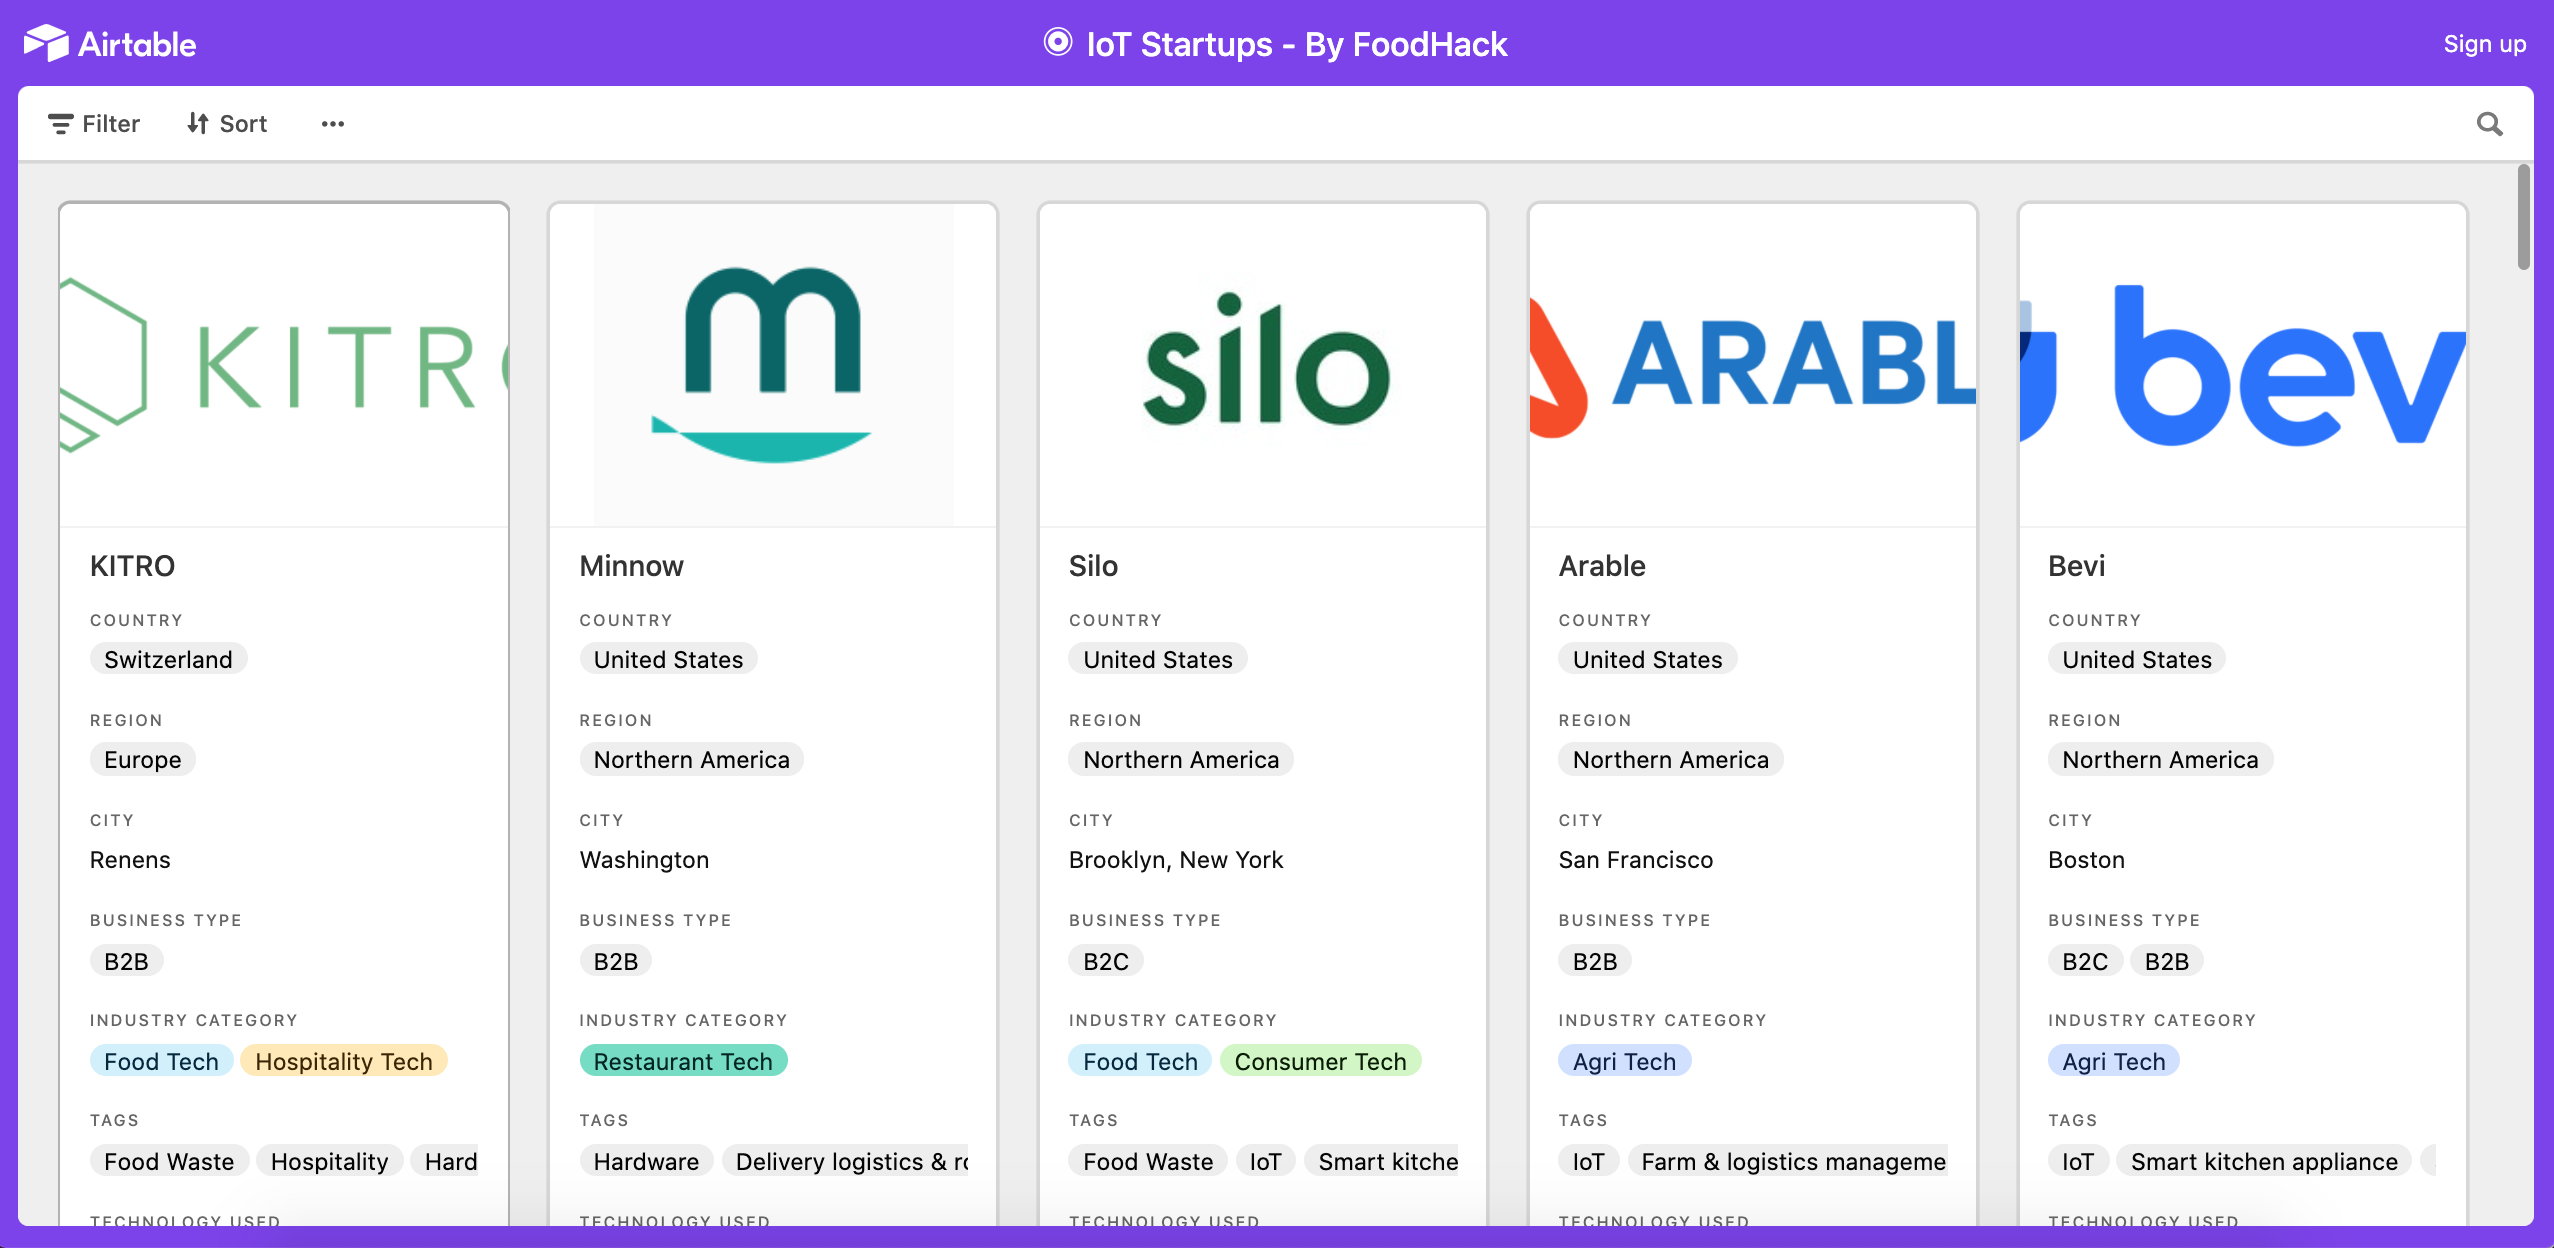Image resolution: width=2554 pixels, height=1248 pixels.
Task: Click KITRO's Food Tech category tag
Action: (161, 1061)
